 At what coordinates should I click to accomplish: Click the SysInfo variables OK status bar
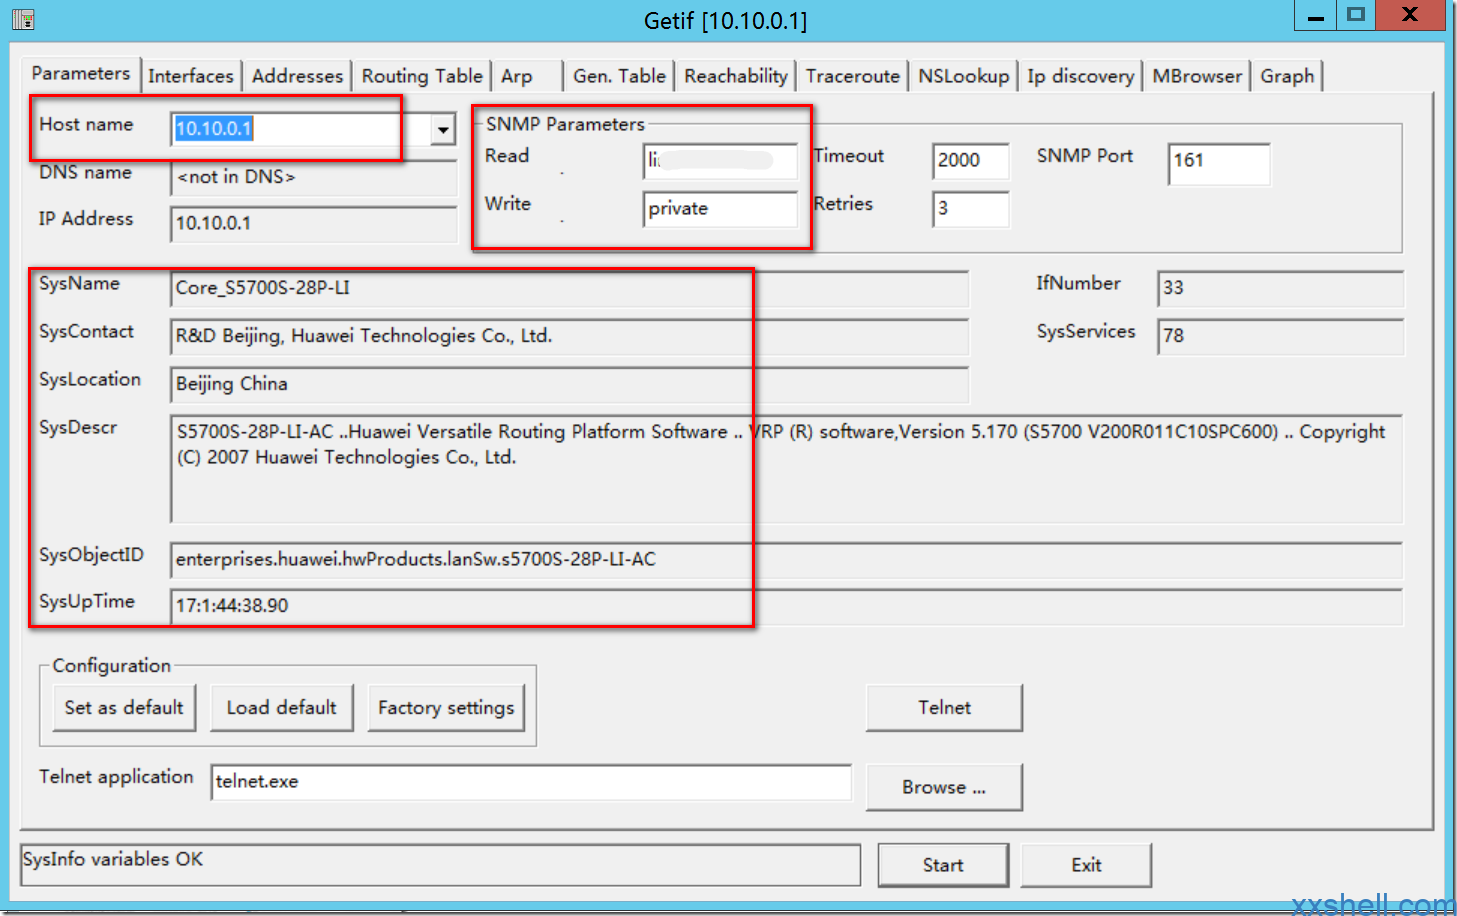tap(440, 864)
